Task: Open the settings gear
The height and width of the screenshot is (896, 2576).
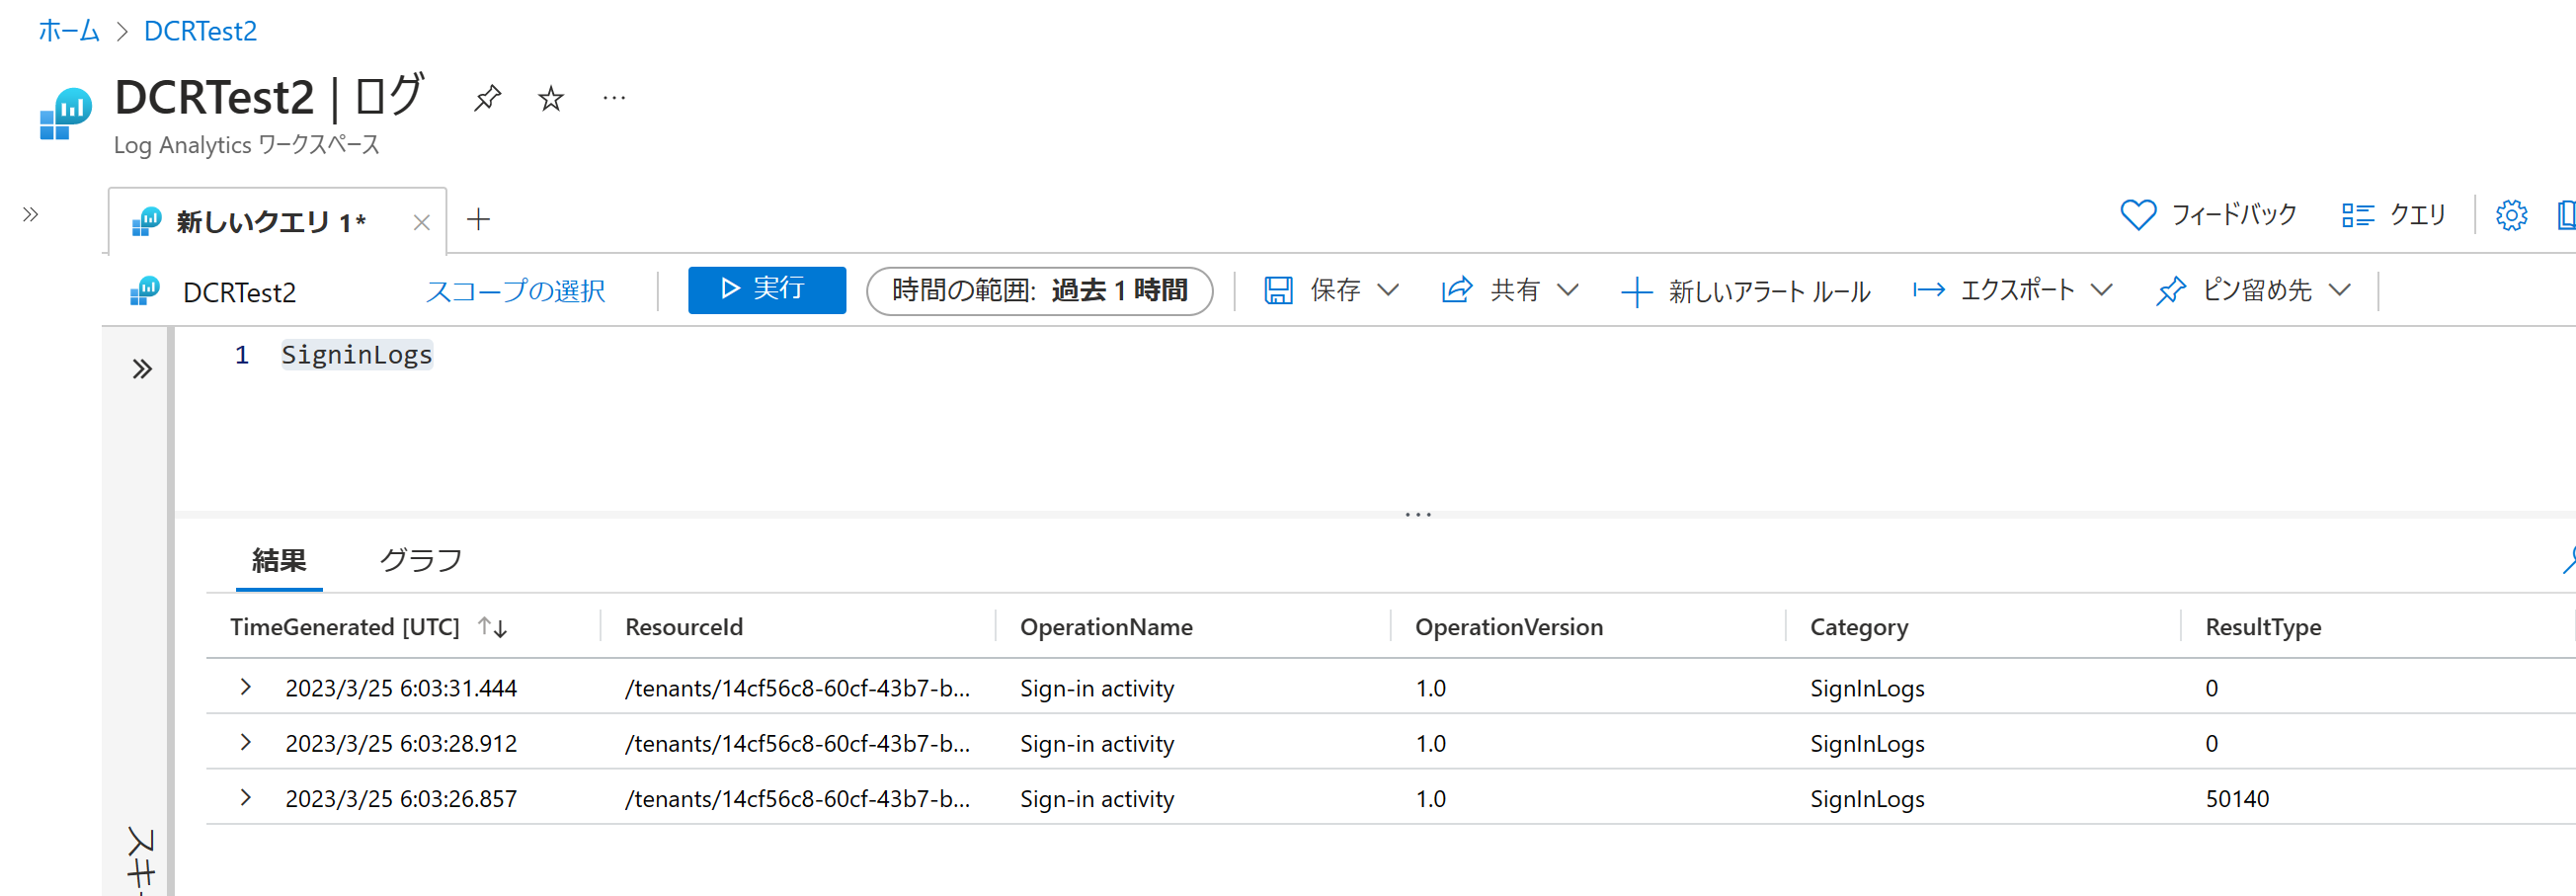Action: [2511, 215]
